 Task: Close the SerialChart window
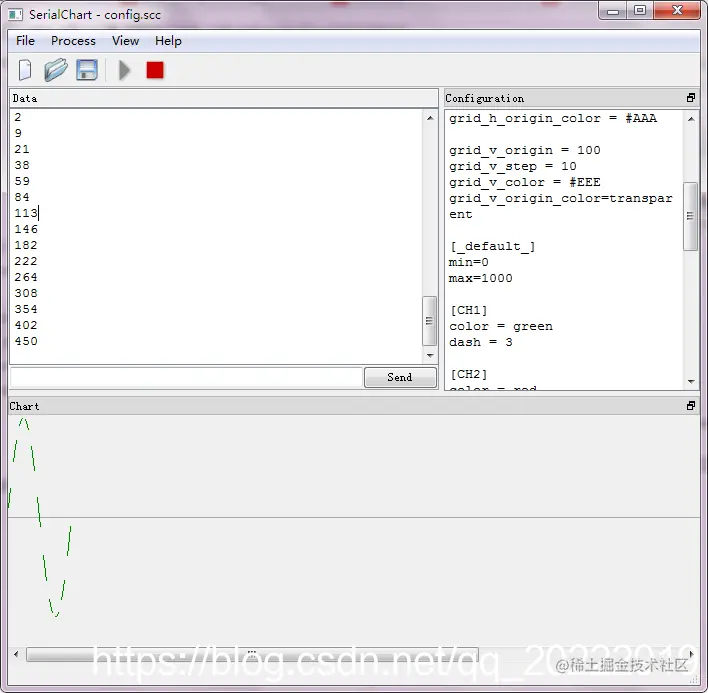[677, 11]
